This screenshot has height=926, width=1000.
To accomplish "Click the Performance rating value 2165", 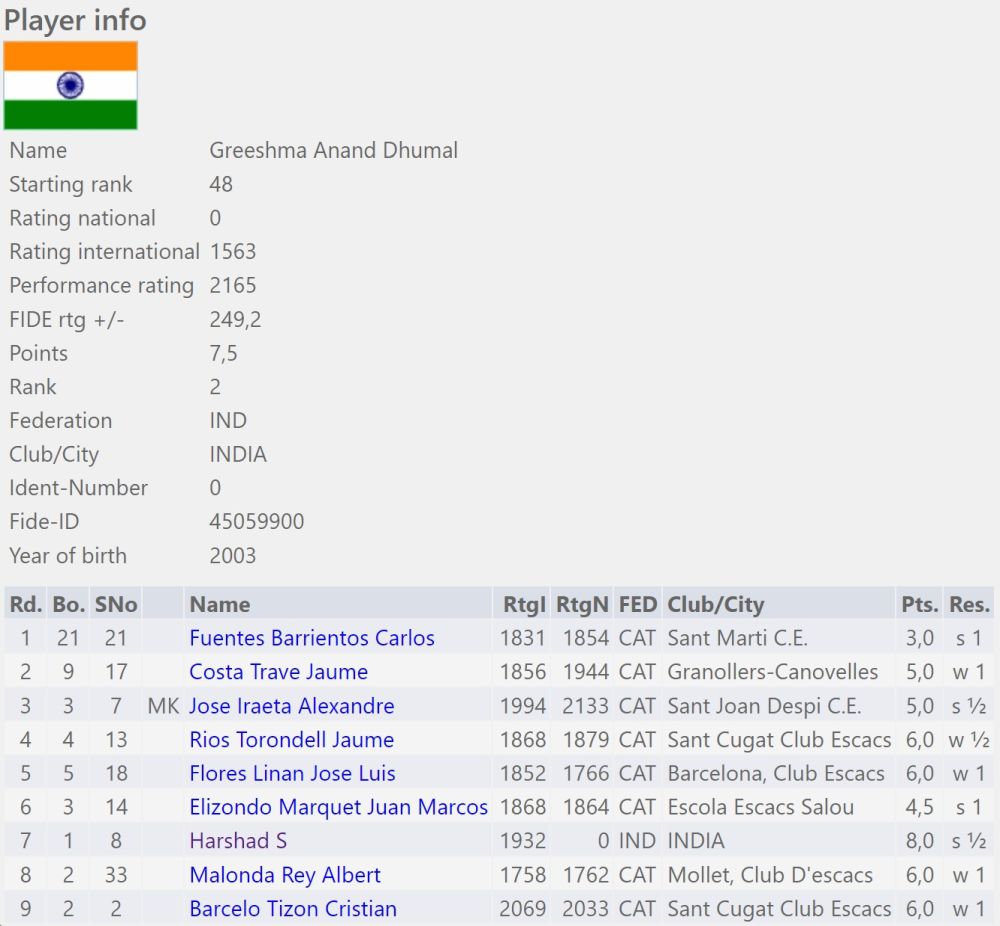I will (x=233, y=286).
